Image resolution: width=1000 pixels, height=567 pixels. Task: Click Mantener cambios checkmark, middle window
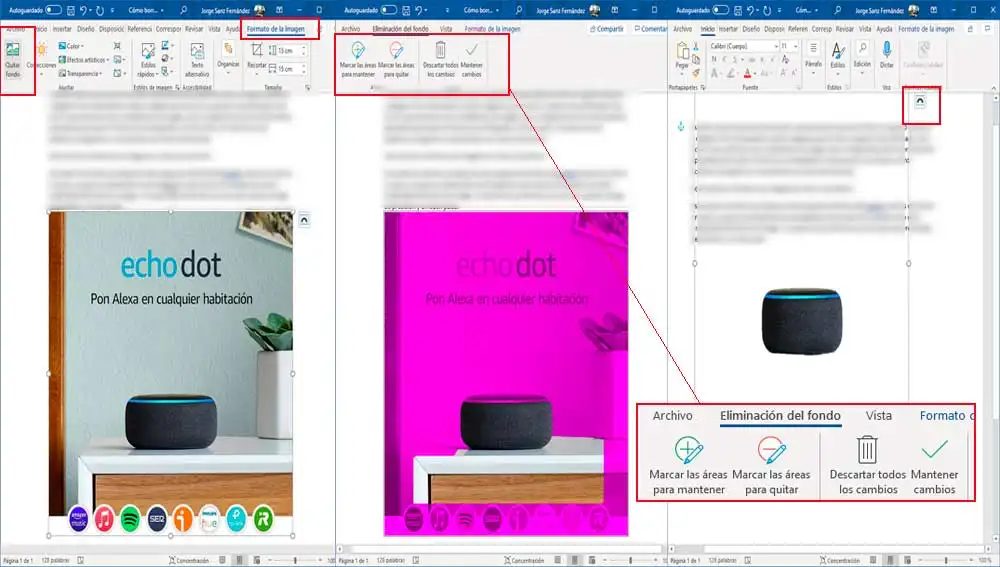(x=471, y=60)
